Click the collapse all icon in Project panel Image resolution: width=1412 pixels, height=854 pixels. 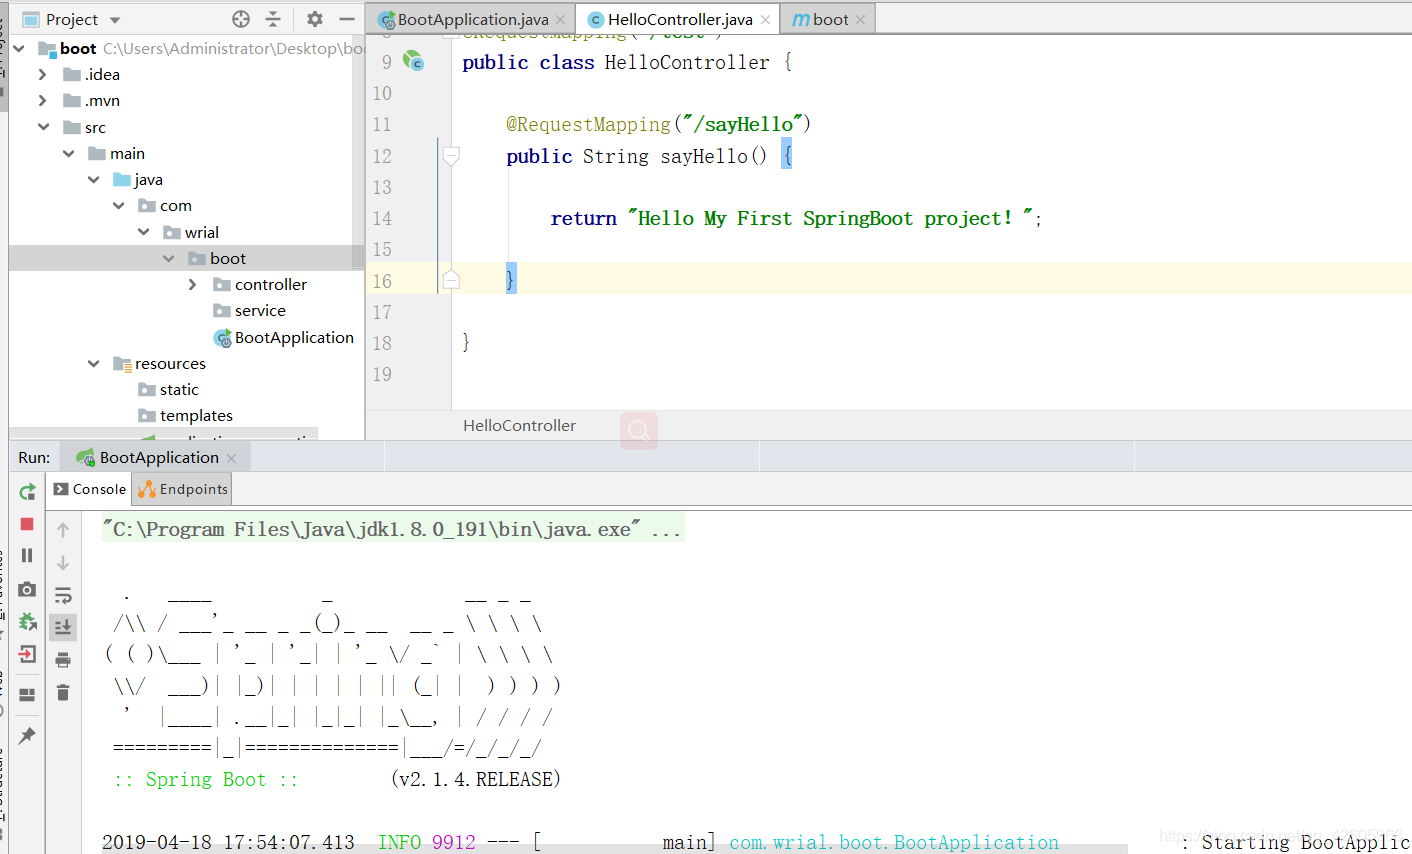coord(273,19)
